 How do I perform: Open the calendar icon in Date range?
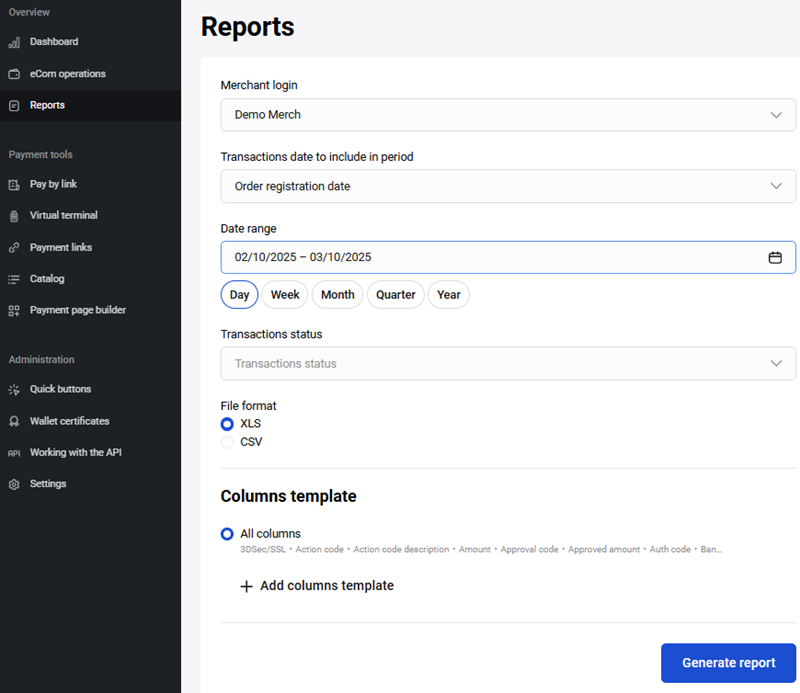point(775,257)
